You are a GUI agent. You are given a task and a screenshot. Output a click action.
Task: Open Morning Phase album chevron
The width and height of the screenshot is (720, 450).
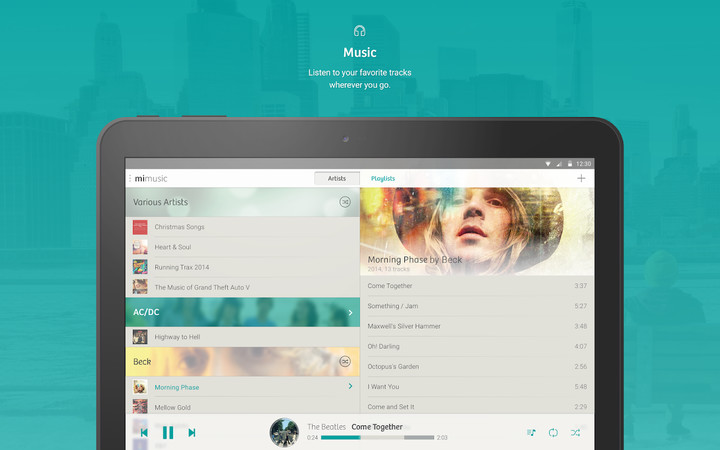(x=349, y=386)
